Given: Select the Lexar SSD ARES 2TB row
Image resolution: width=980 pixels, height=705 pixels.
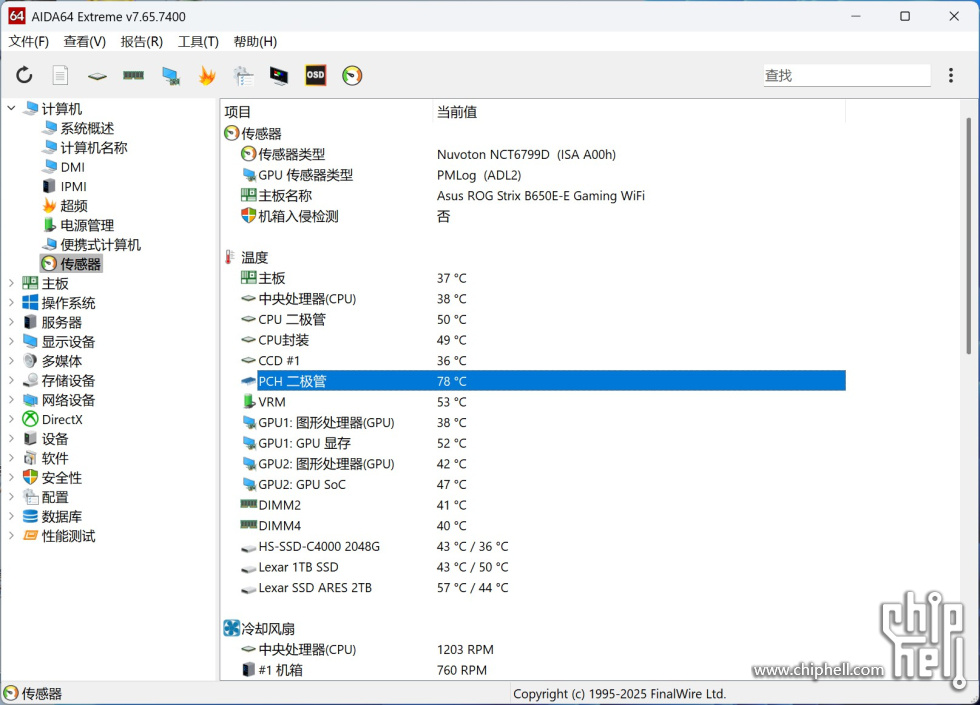Looking at the screenshot, I should click(542, 587).
